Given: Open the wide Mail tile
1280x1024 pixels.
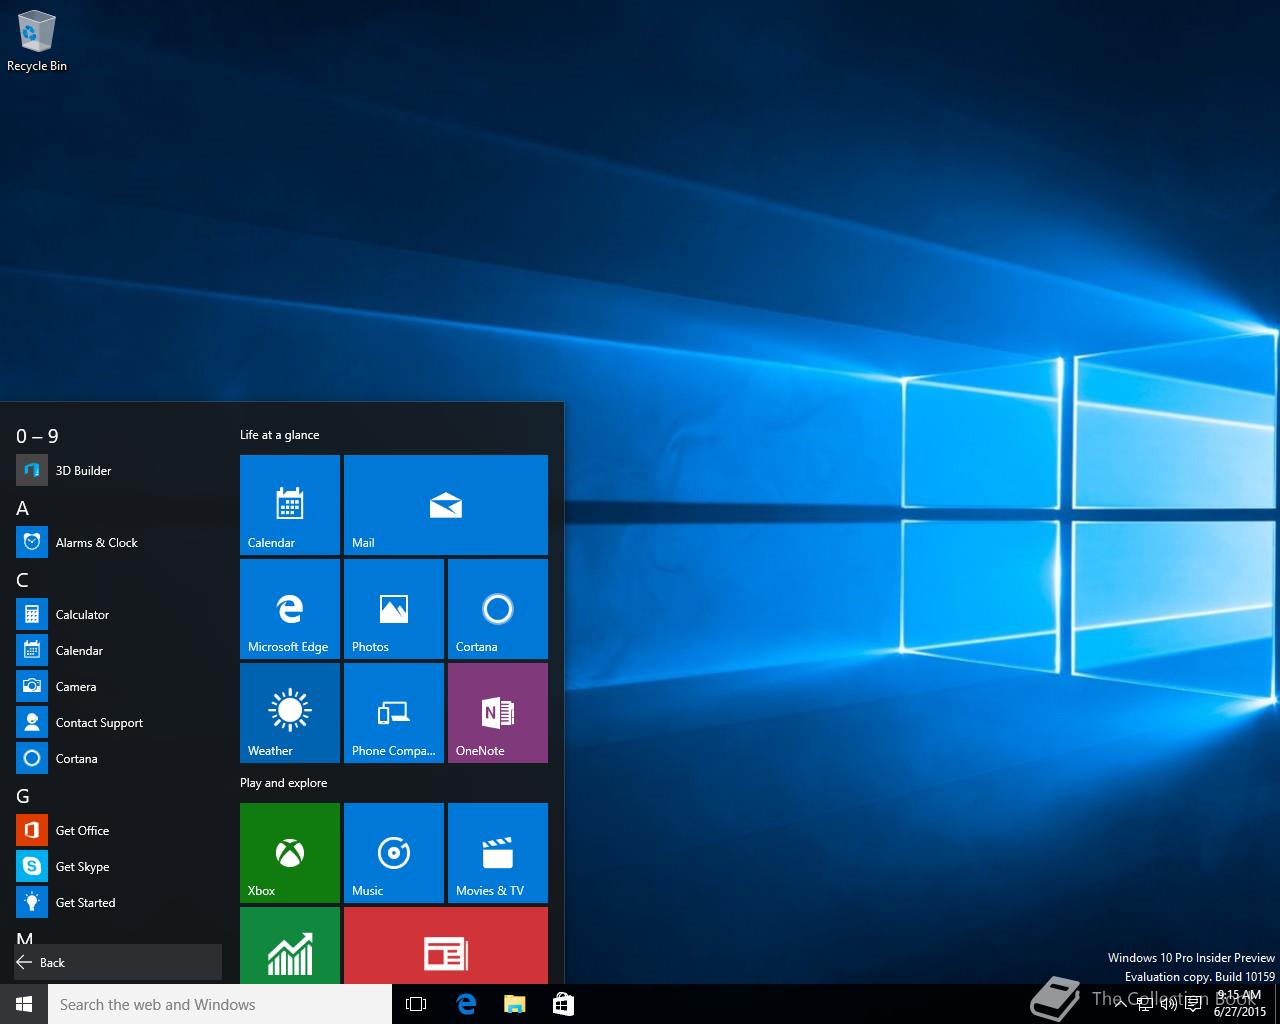Looking at the screenshot, I should click(446, 505).
